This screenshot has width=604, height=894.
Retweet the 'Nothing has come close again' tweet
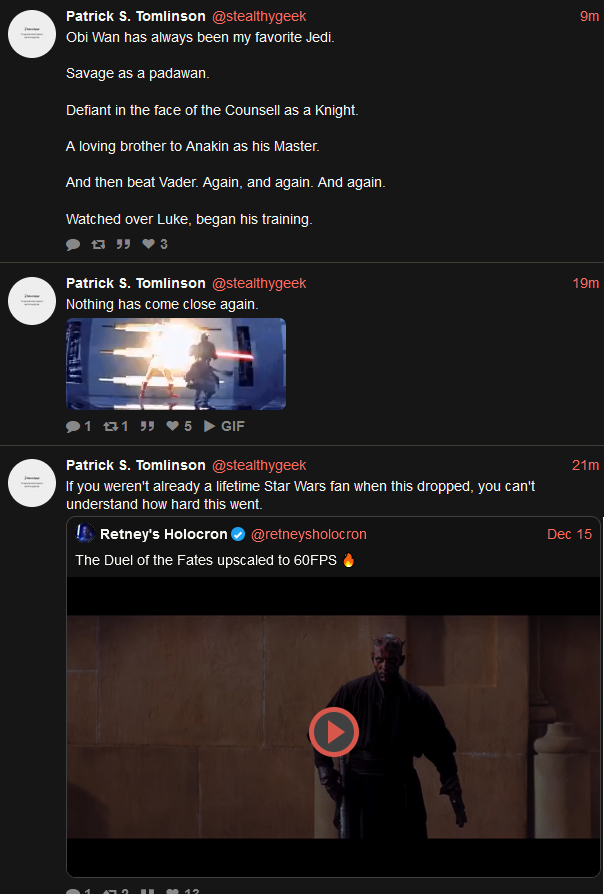click(116, 426)
